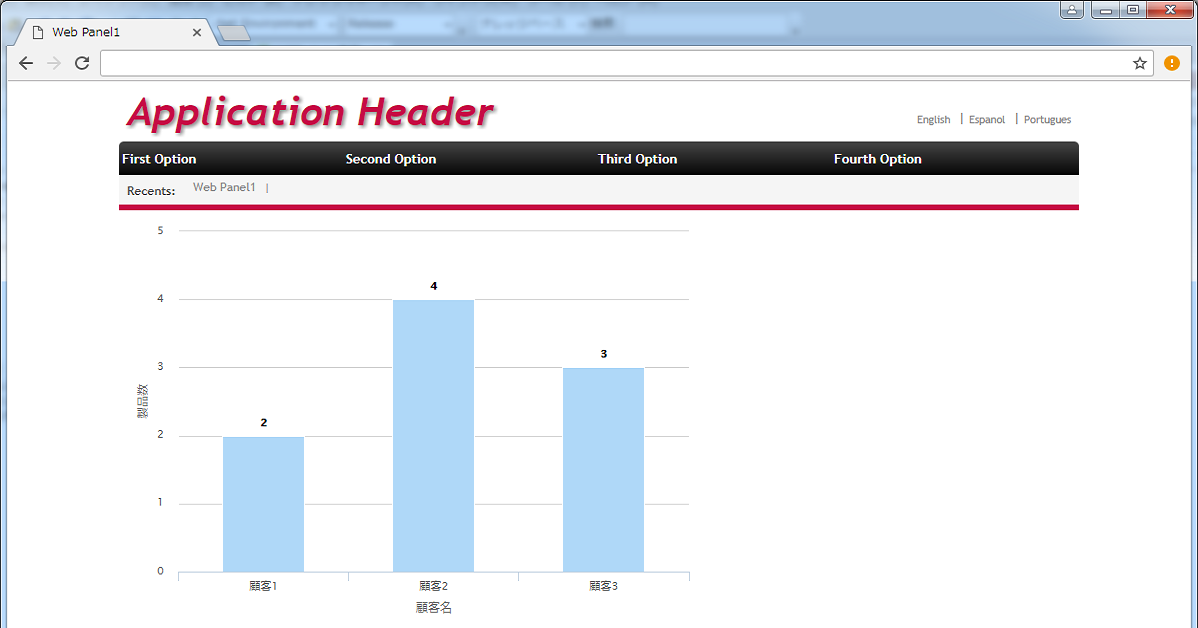Open a new browser tab

[x=233, y=33]
